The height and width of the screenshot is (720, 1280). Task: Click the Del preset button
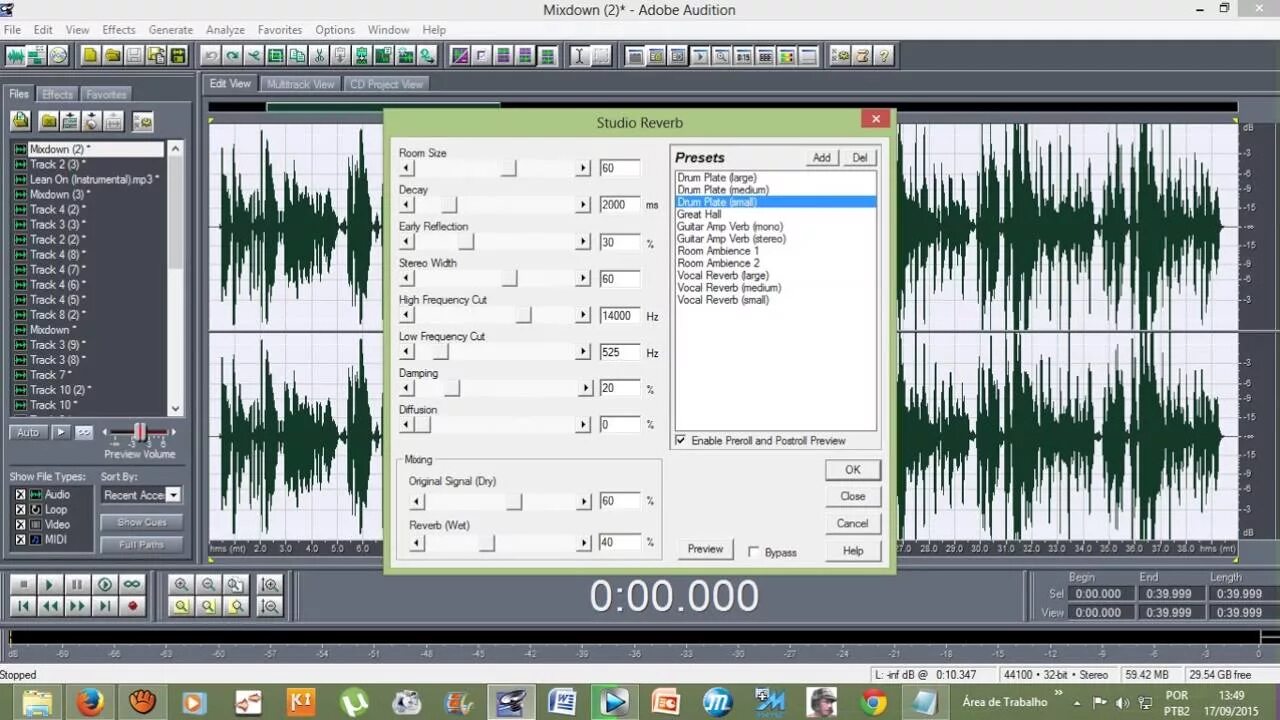(x=860, y=158)
